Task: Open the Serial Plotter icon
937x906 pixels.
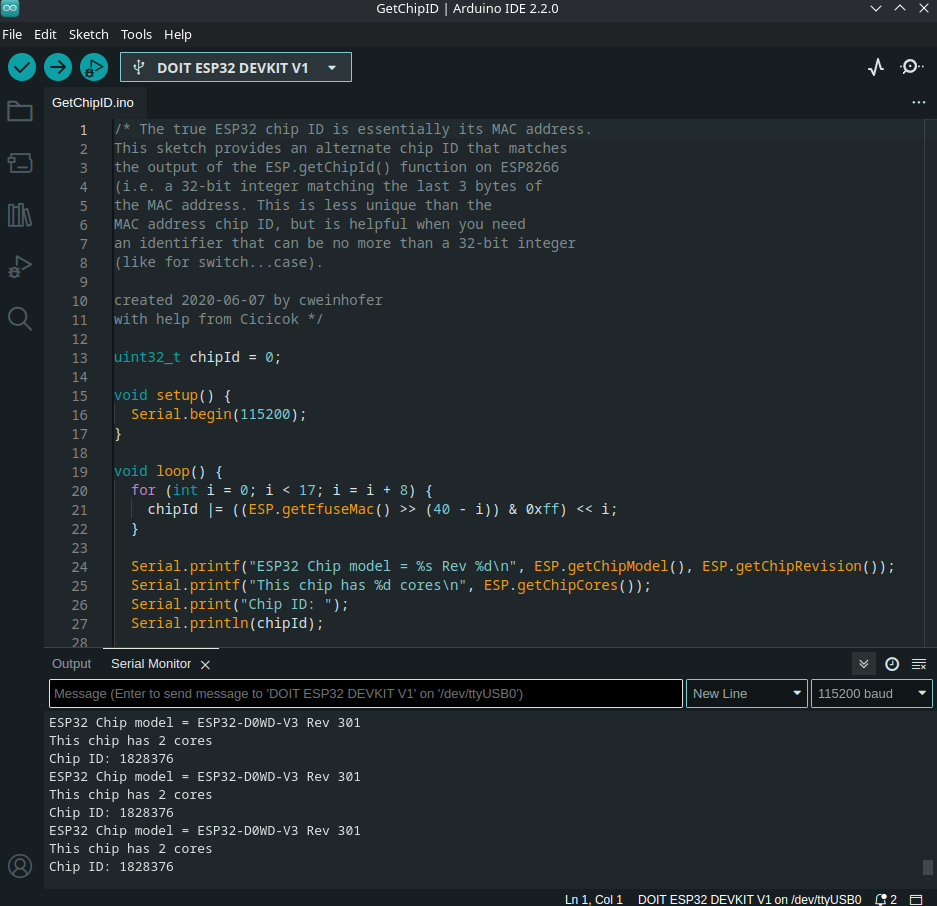Action: [x=875, y=67]
